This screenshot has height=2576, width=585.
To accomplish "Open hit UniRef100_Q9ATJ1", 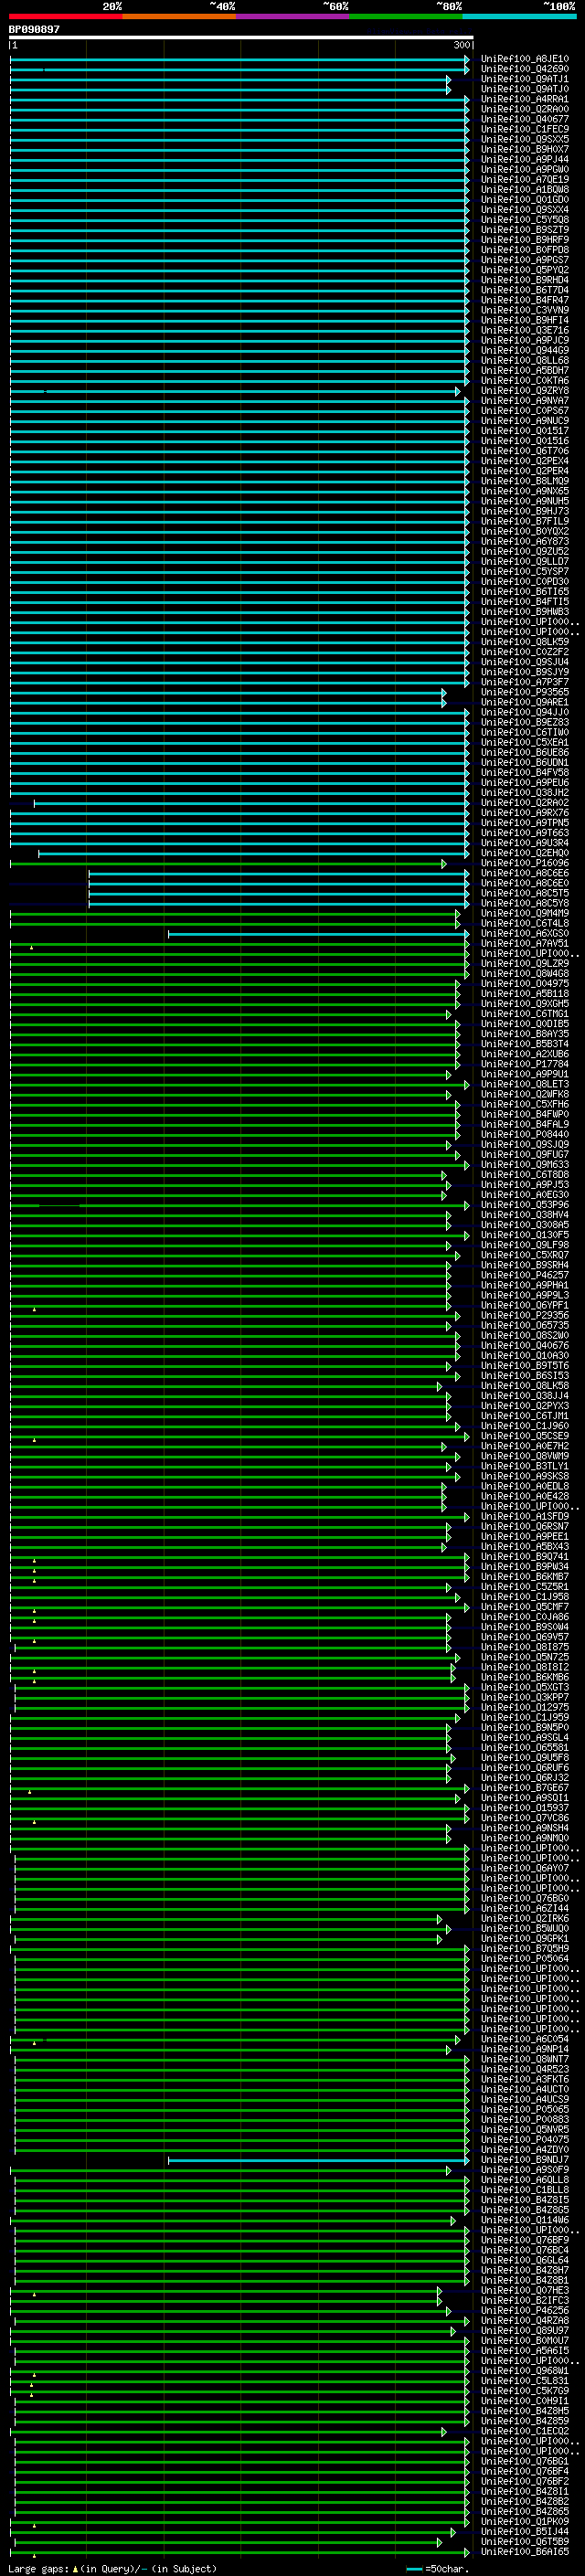I will click(525, 79).
